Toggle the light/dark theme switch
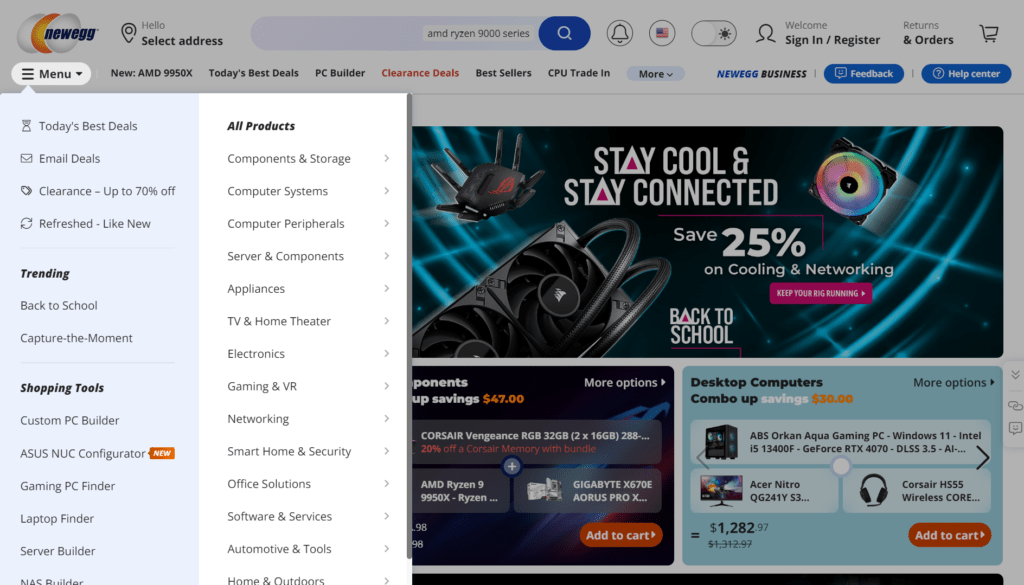 coord(714,33)
